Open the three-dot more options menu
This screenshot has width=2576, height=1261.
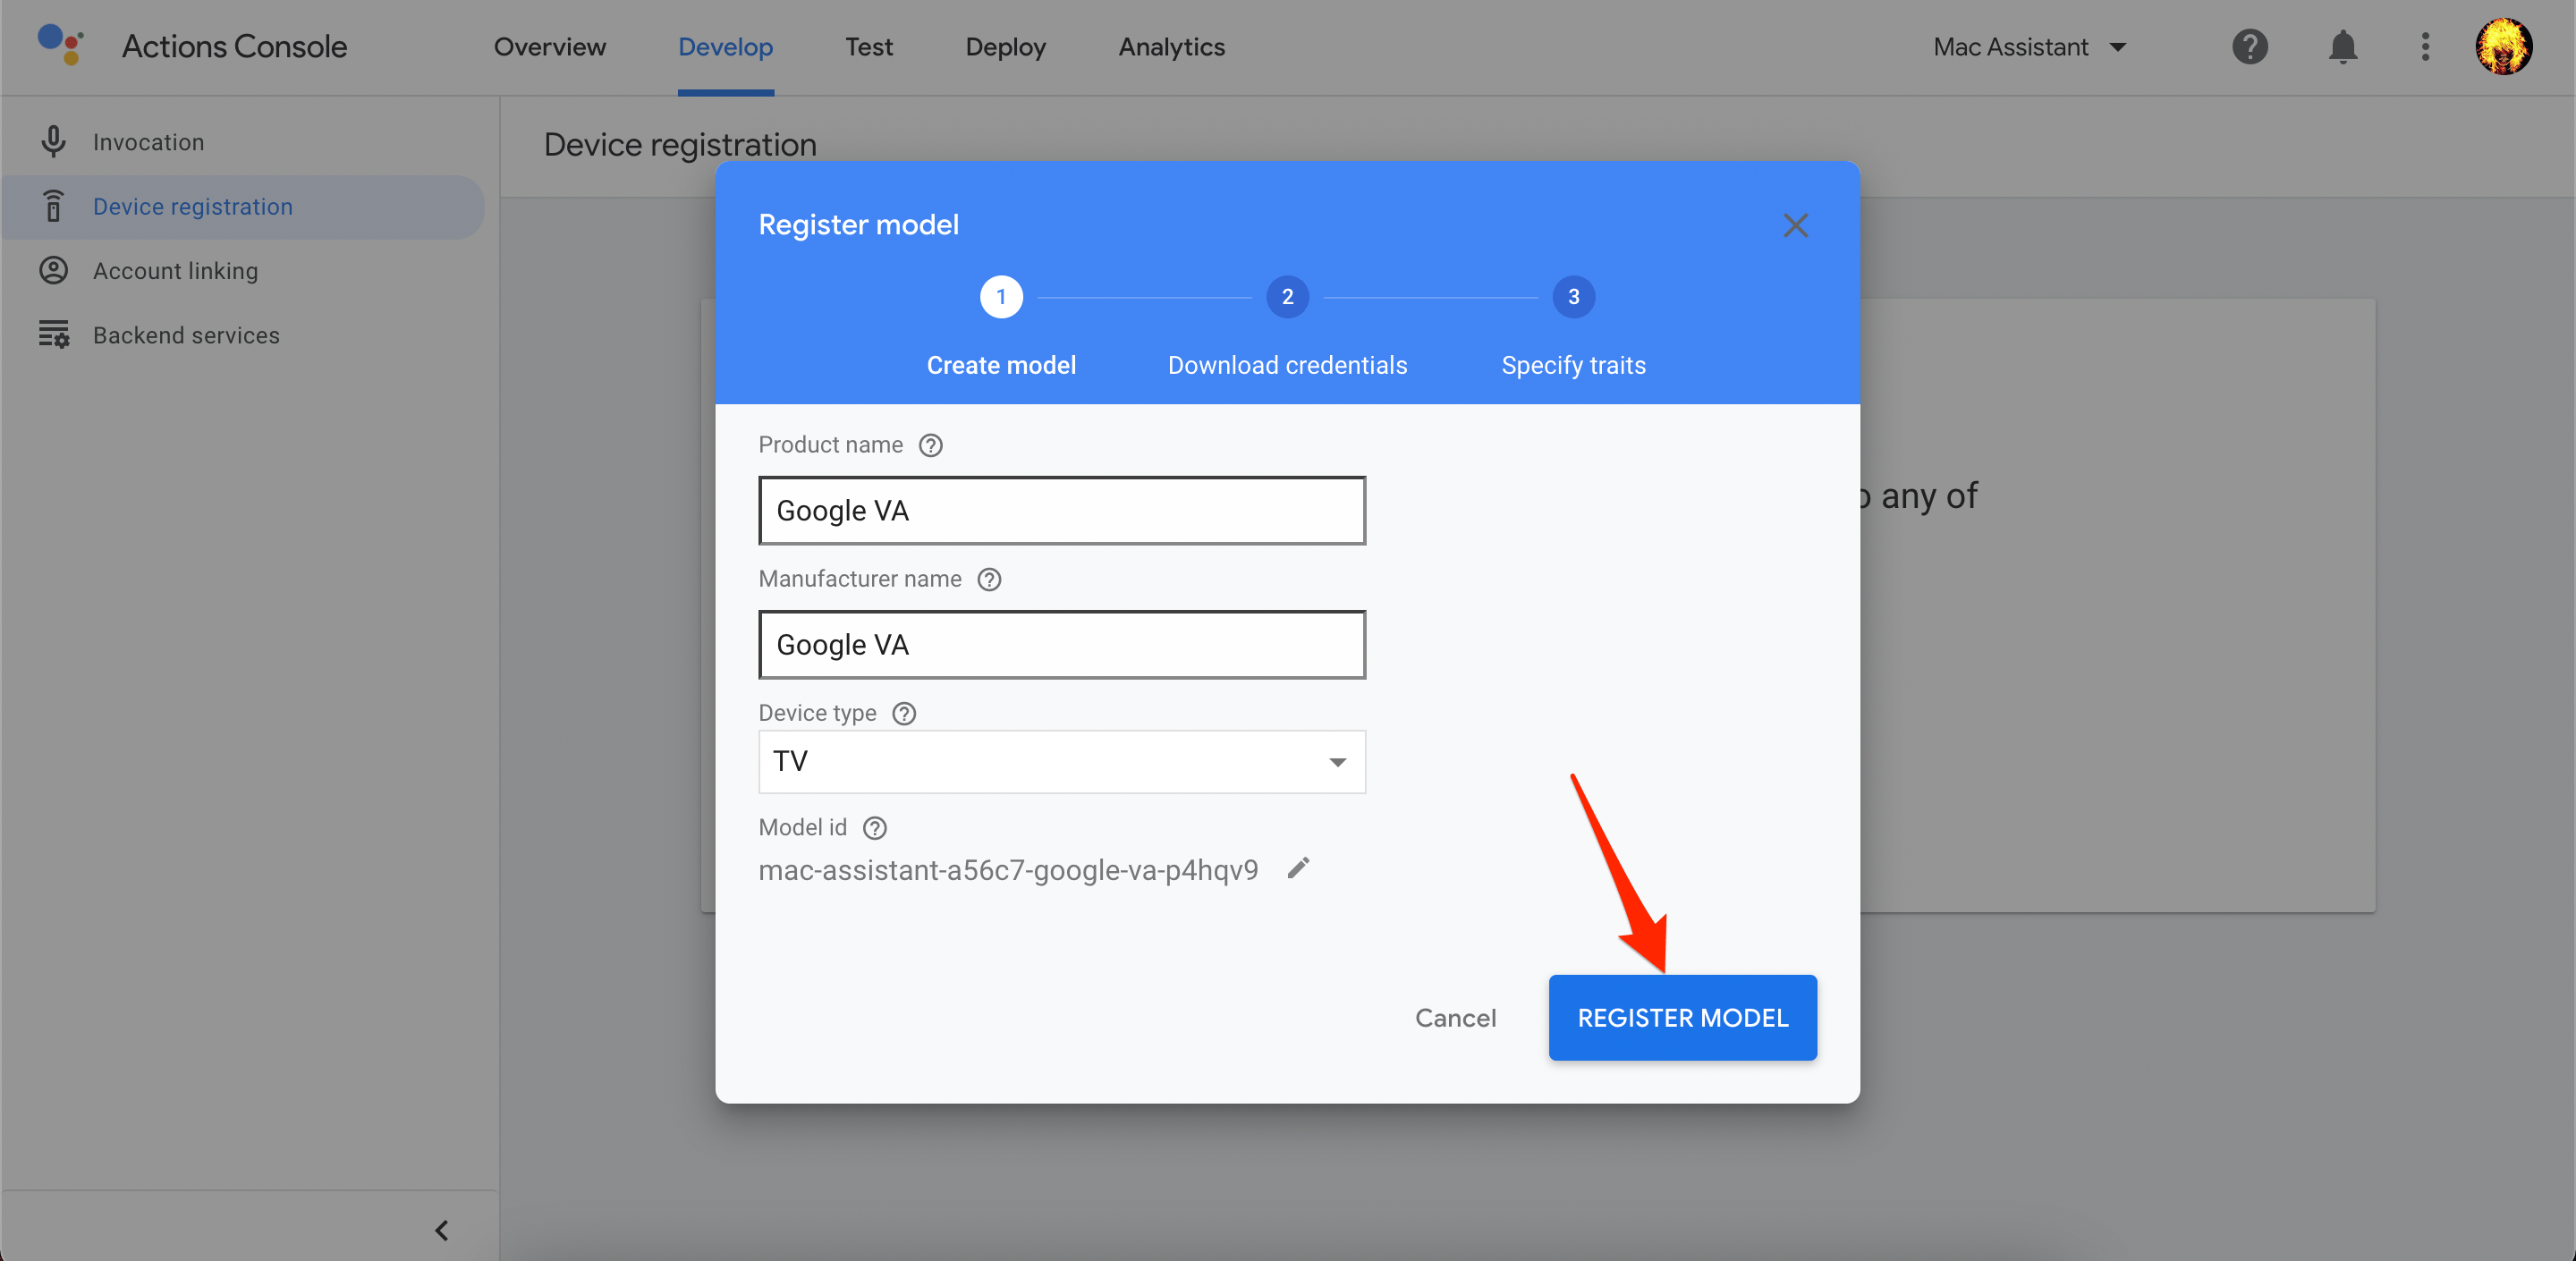[2425, 47]
